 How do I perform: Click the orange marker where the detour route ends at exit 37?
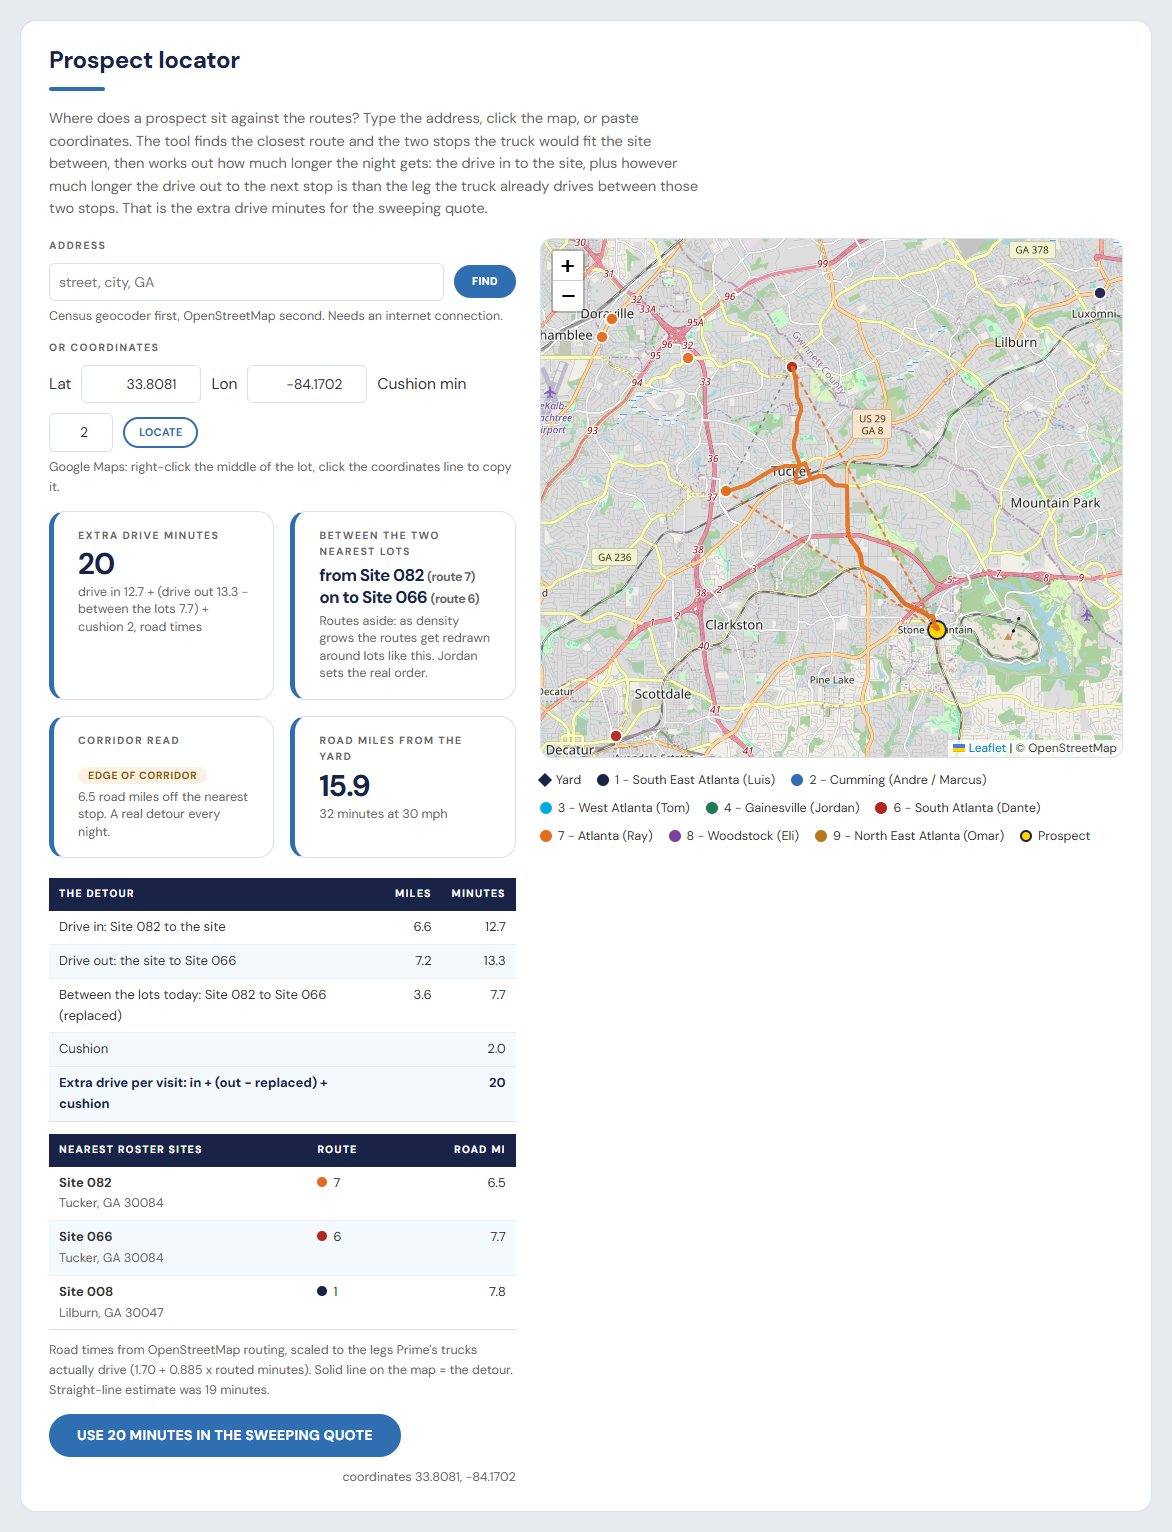point(726,491)
